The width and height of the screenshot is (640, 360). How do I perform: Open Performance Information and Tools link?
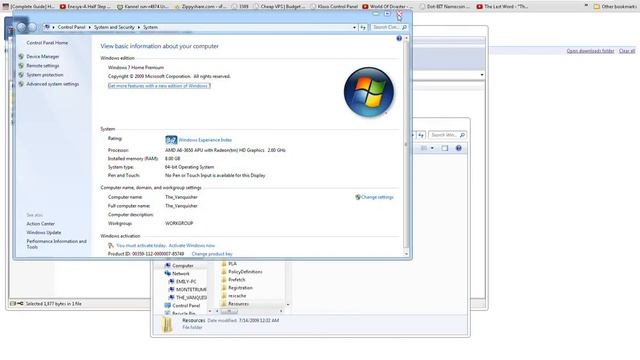coord(56,244)
